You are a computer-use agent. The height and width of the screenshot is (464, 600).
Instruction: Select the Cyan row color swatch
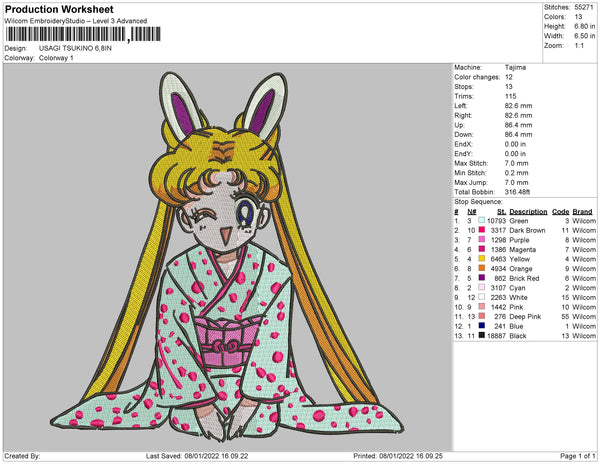481,287
